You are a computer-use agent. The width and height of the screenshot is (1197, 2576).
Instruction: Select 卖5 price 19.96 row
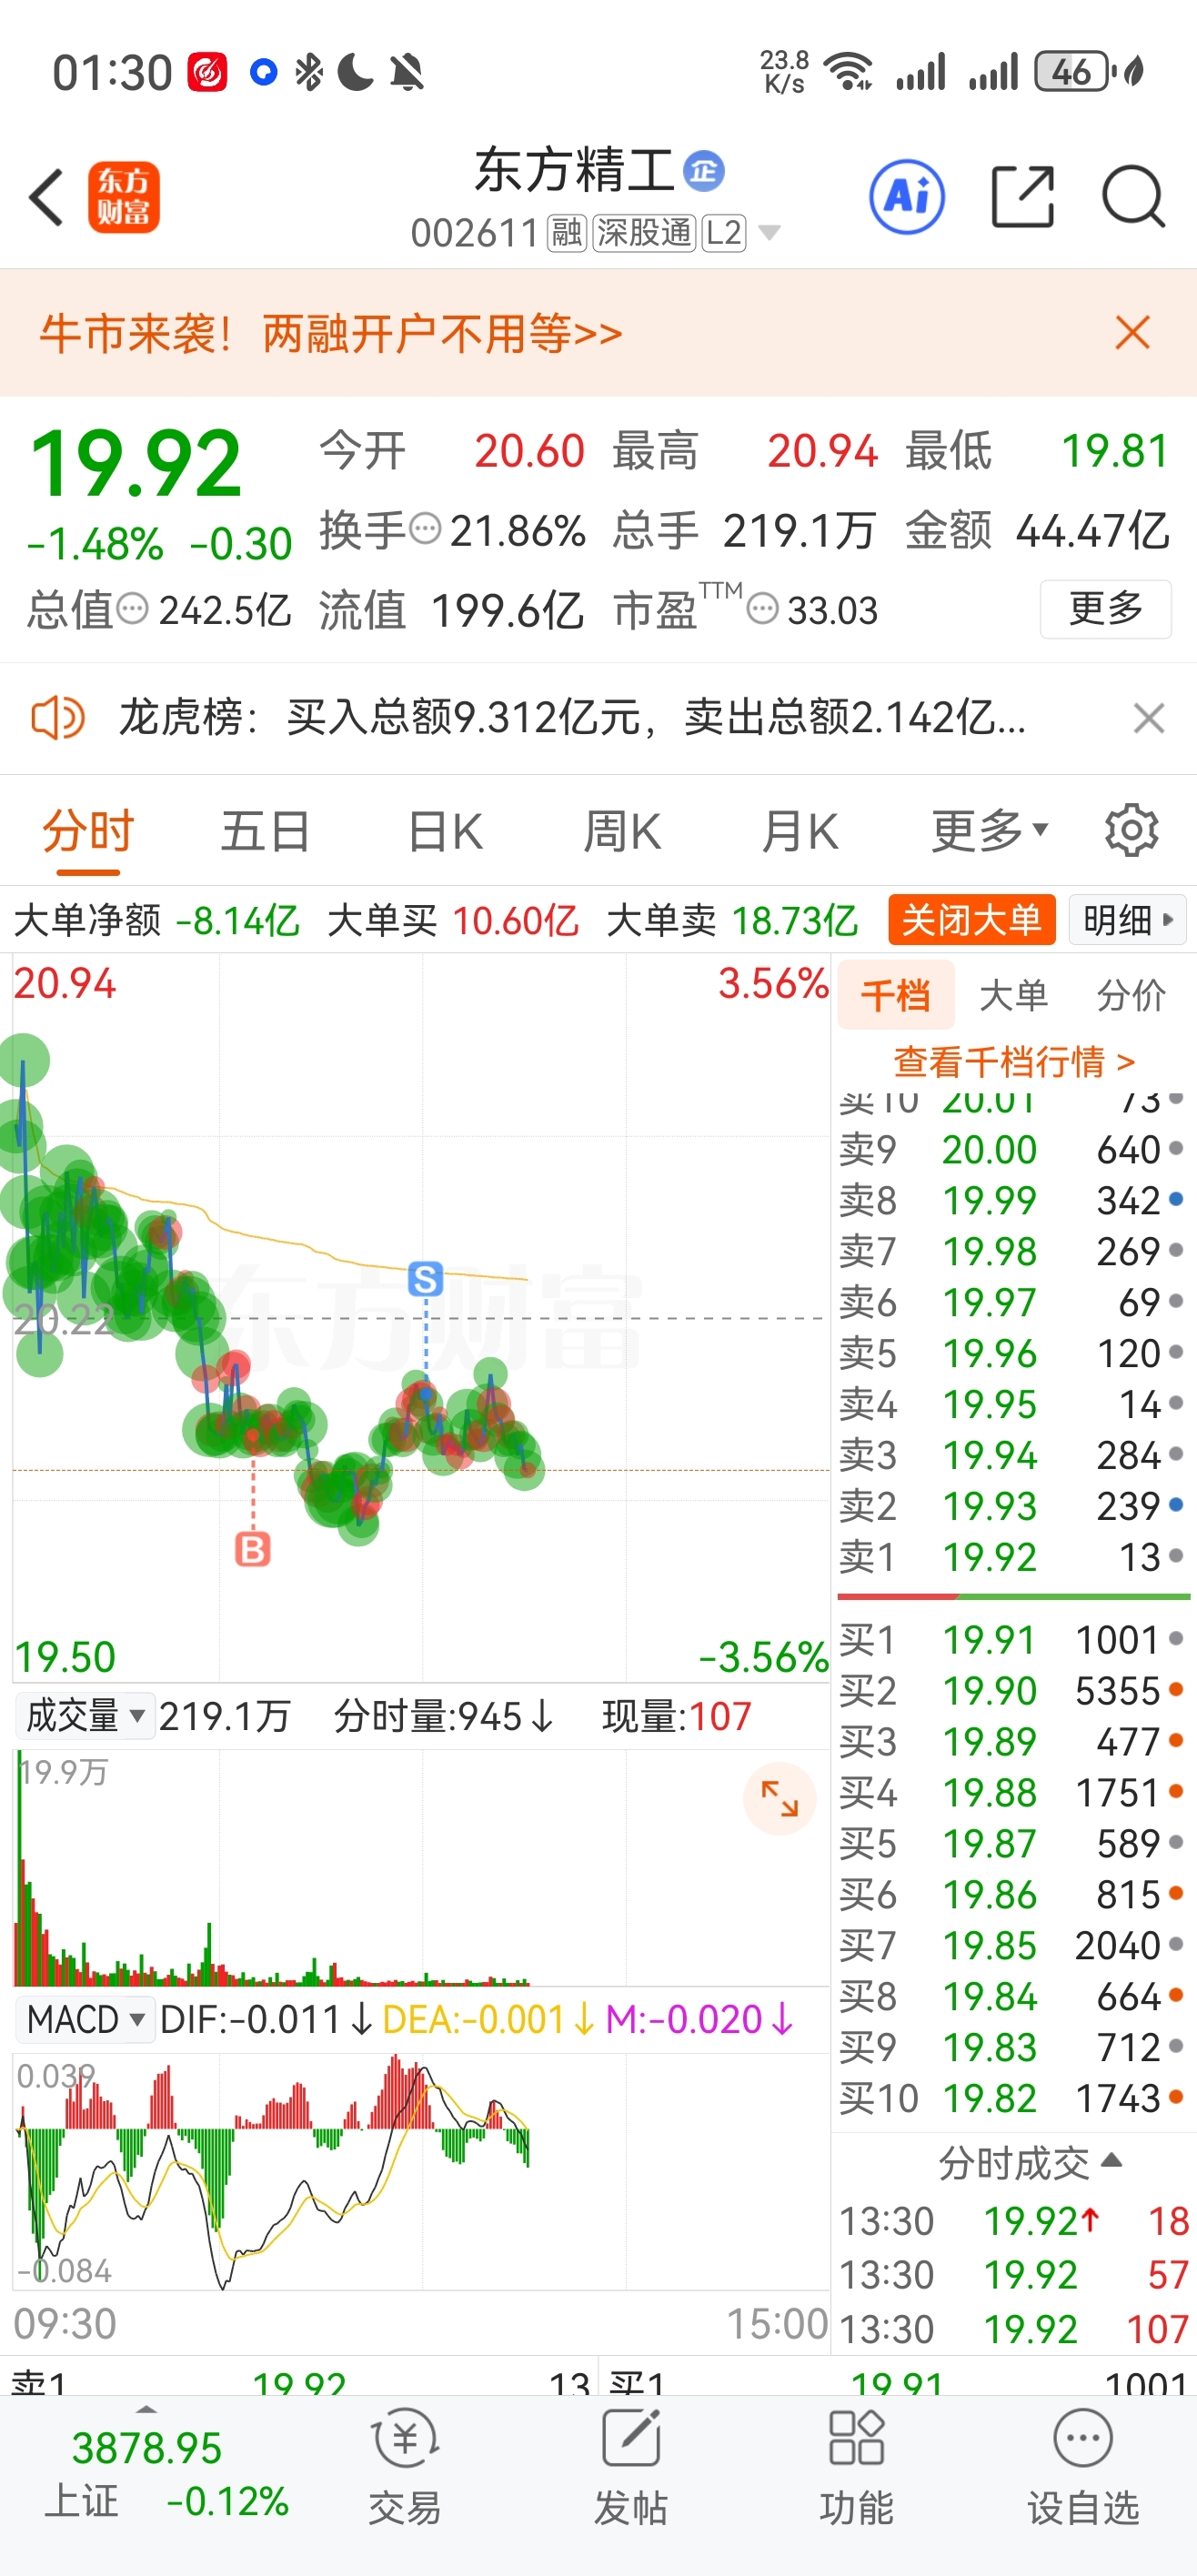[1012, 1353]
